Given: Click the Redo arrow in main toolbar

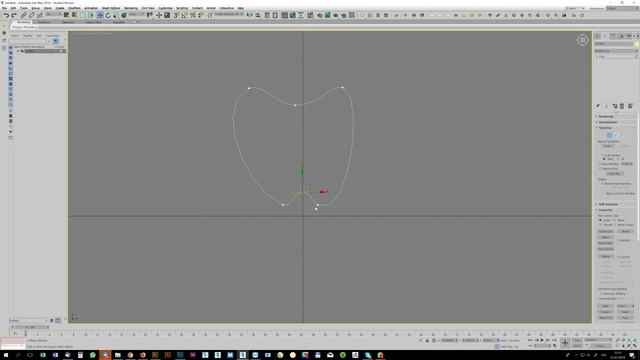Looking at the screenshot, I should click(x=13, y=15).
